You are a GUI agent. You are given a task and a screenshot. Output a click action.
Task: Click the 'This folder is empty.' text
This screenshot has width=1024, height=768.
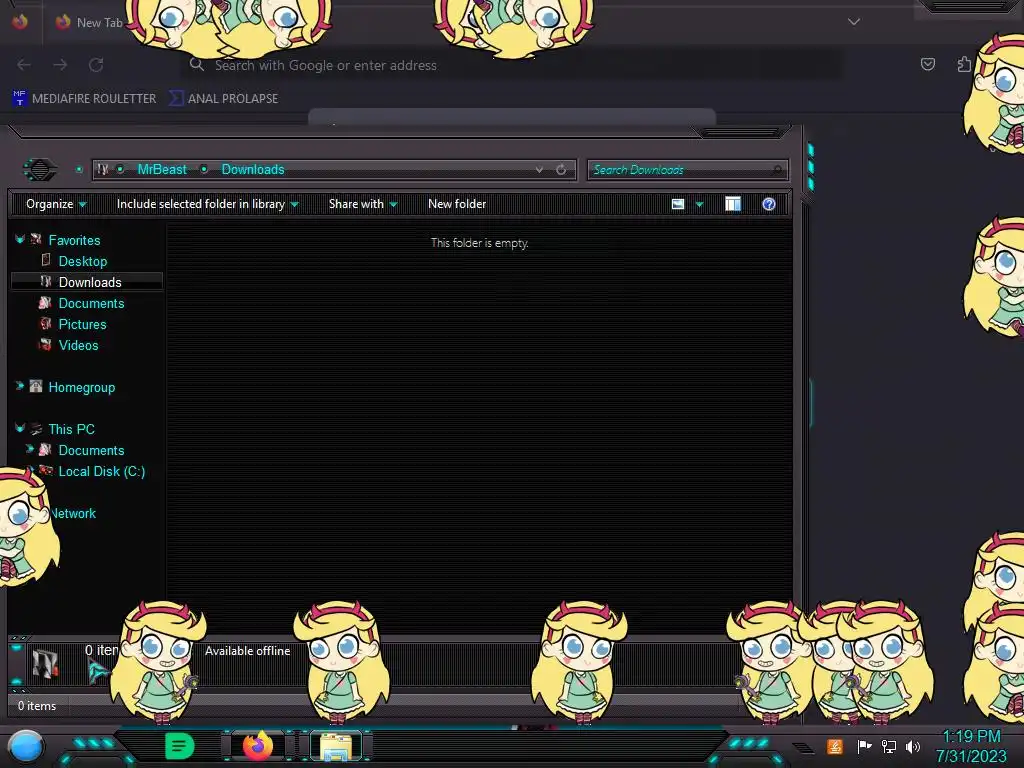[x=479, y=243]
